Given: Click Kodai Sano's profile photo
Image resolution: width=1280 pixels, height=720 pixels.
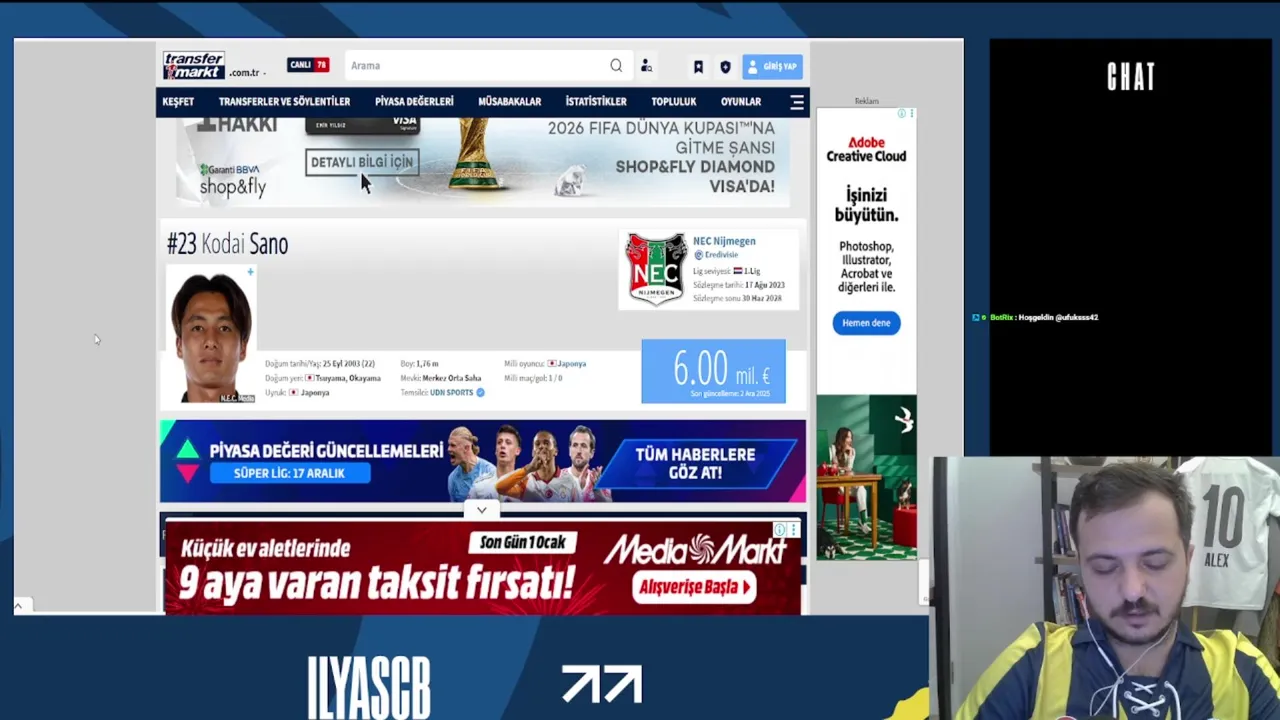Looking at the screenshot, I should tap(211, 336).
